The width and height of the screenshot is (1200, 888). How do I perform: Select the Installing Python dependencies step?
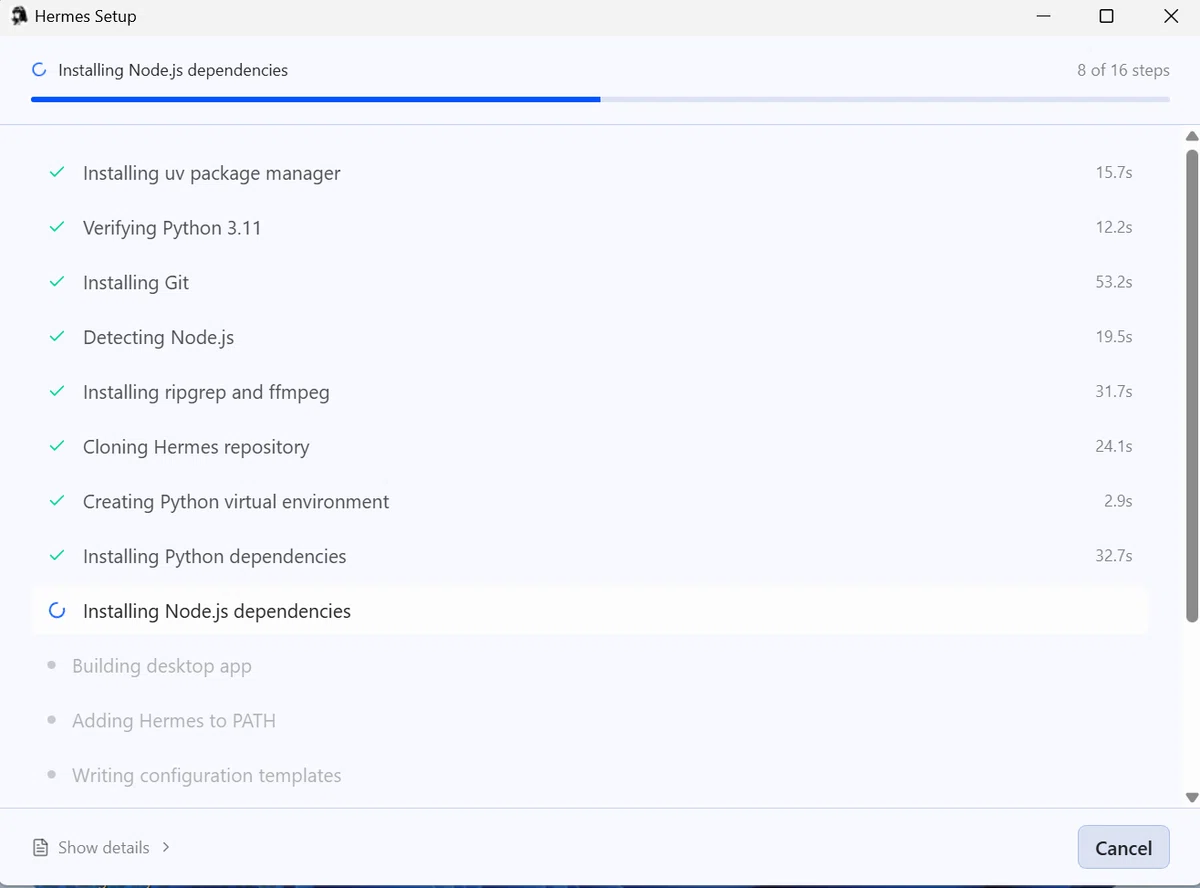click(590, 556)
